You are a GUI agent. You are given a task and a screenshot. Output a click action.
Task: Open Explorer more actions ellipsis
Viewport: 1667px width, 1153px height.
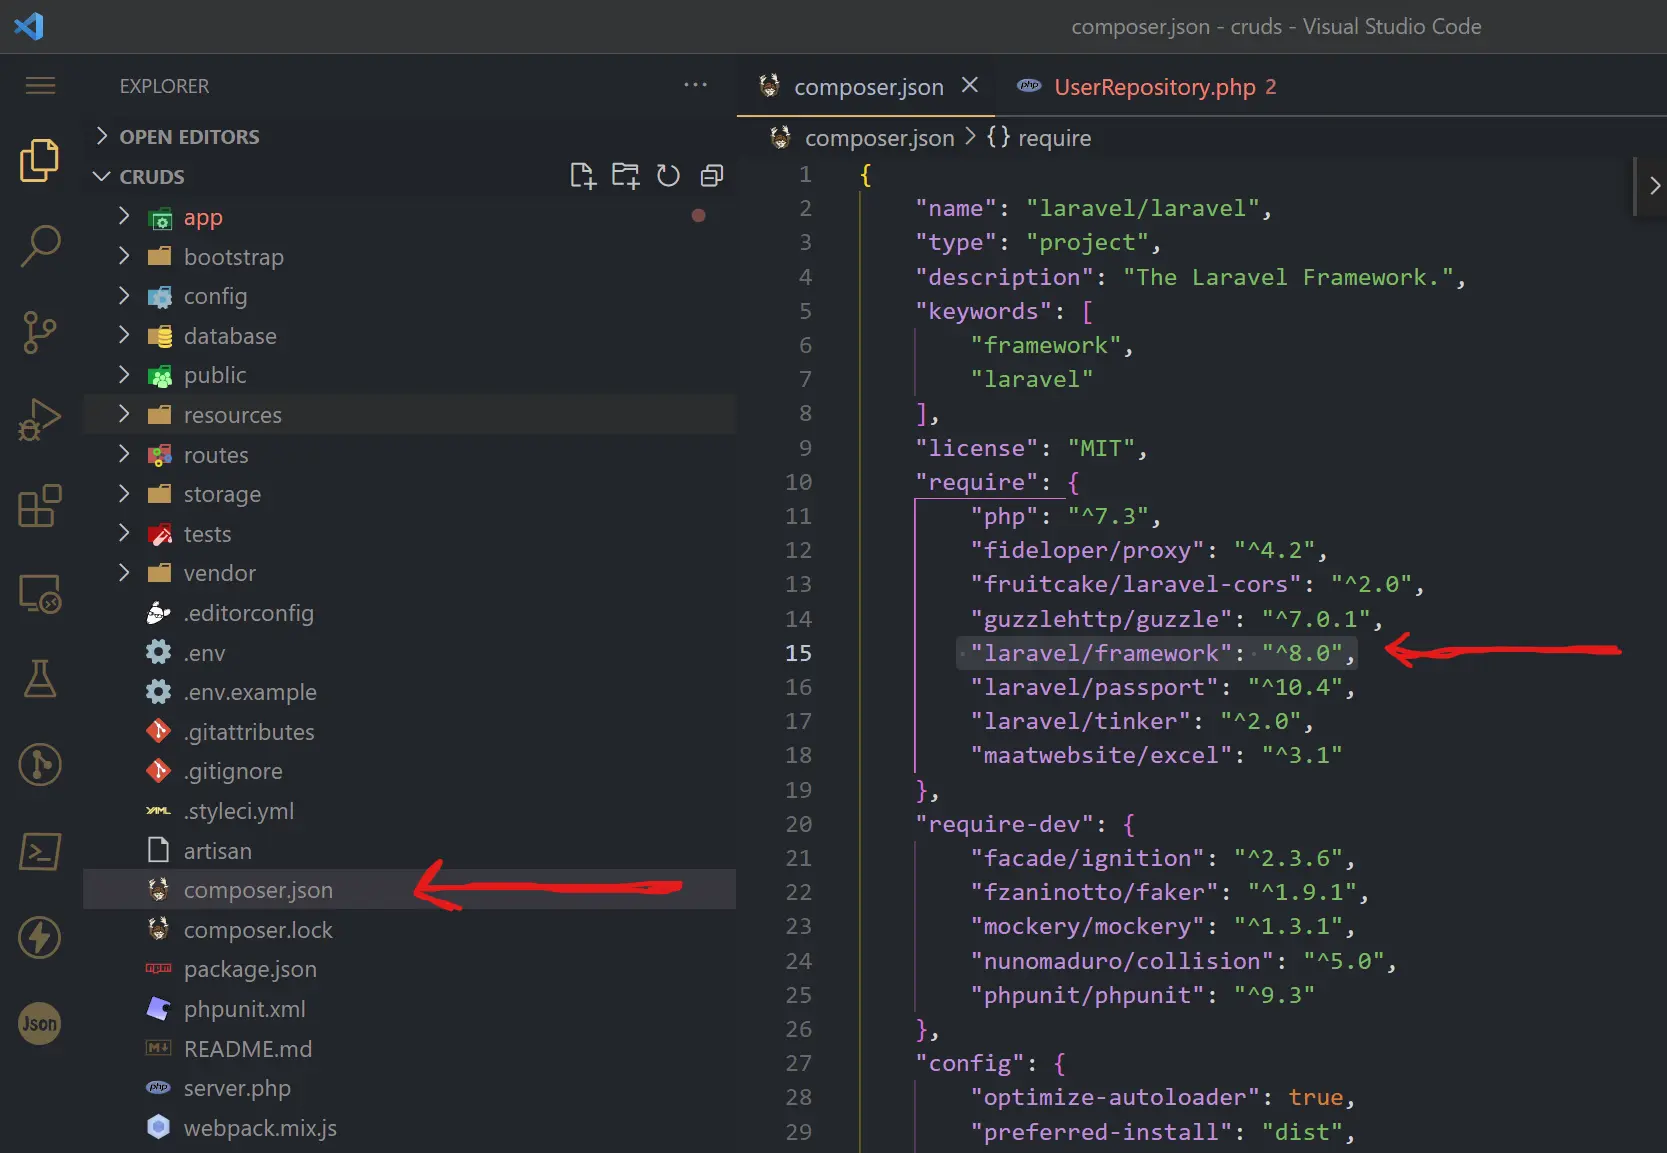696,85
